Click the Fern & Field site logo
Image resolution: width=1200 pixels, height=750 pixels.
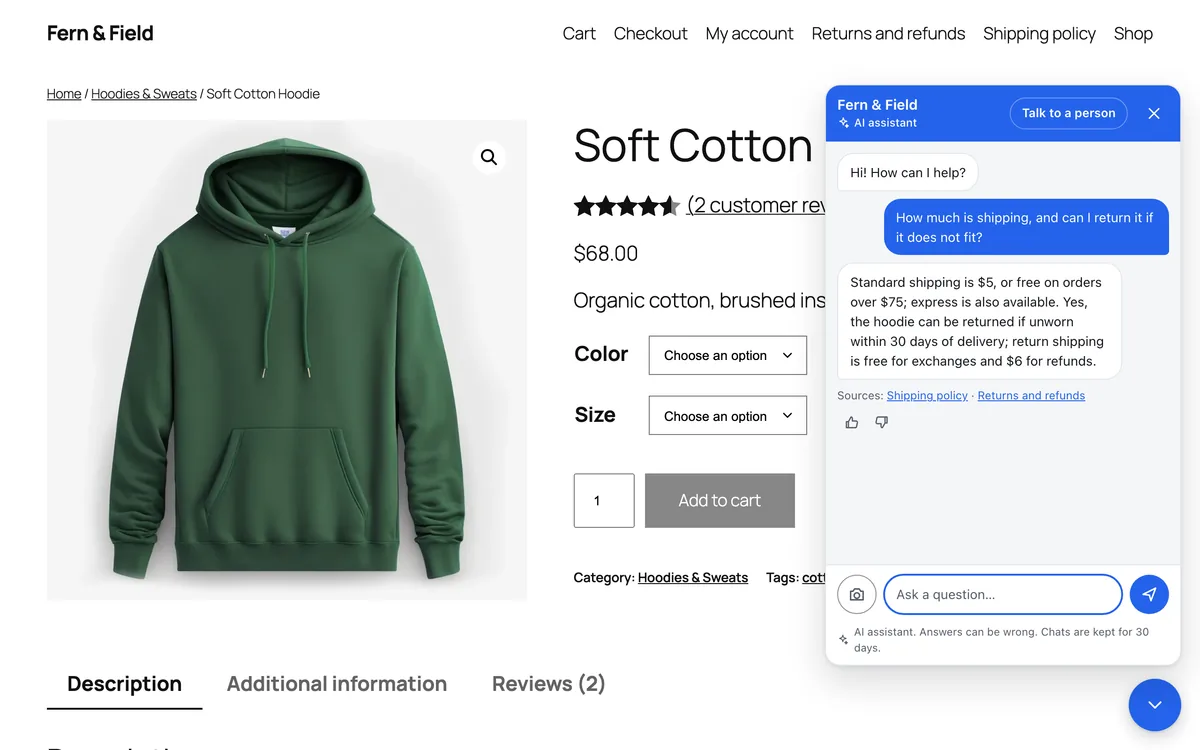(x=100, y=33)
